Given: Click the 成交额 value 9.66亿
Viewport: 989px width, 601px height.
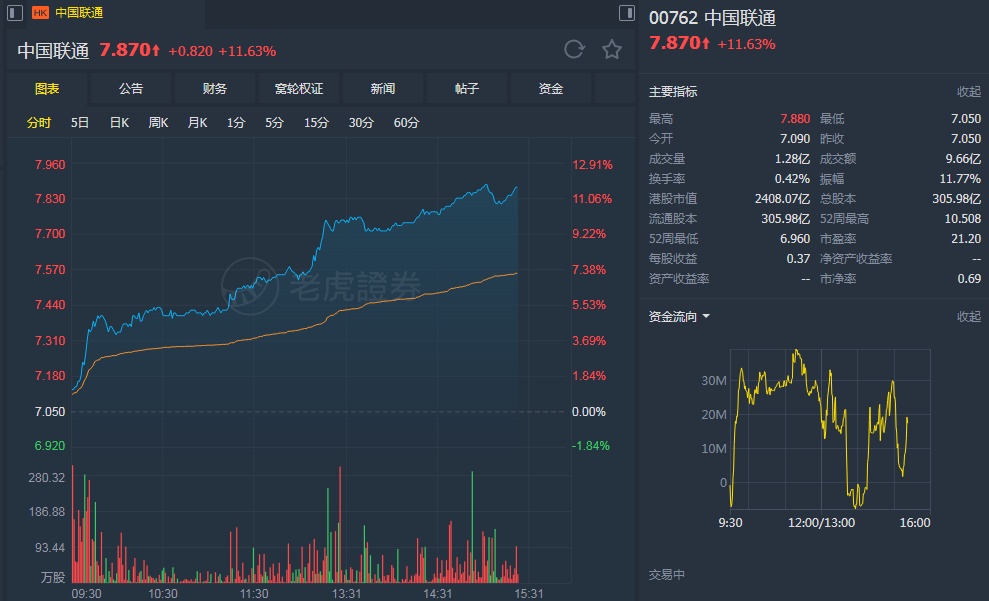Looking at the screenshot, I should (x=963, y=159).
